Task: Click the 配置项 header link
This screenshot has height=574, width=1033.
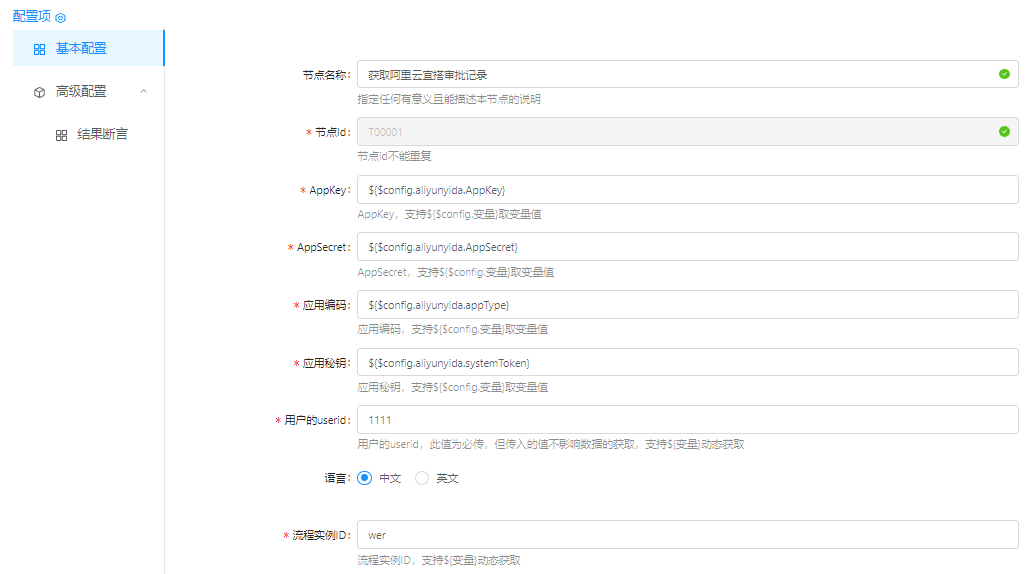Action: click(x=31, y=17)
